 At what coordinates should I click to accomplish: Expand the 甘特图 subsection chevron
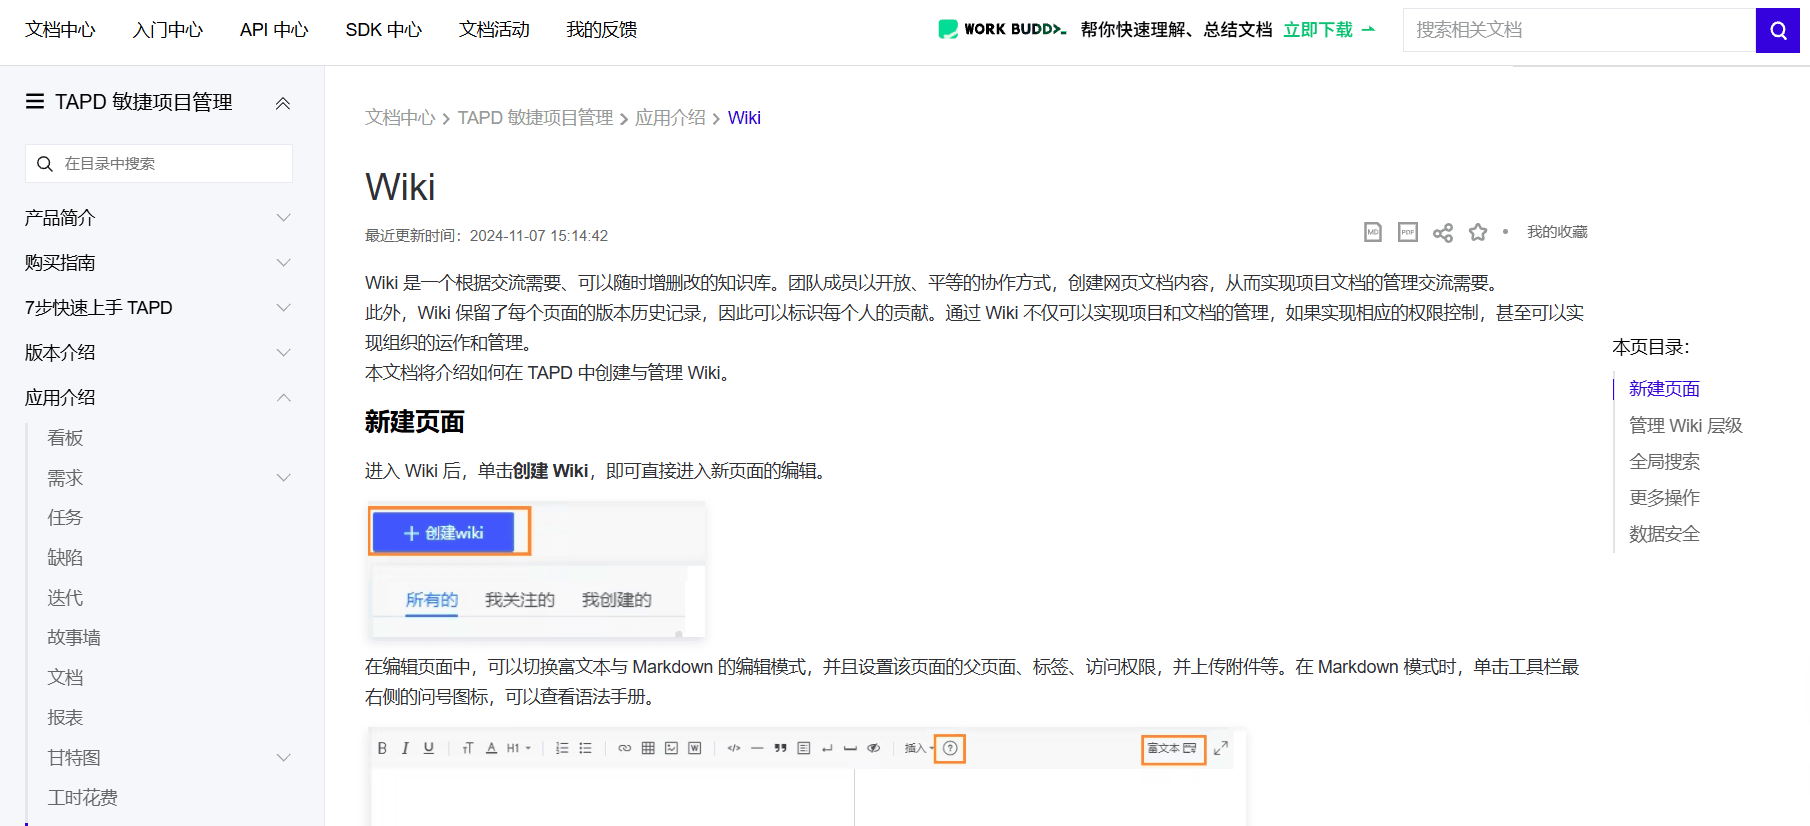[284, 758]
